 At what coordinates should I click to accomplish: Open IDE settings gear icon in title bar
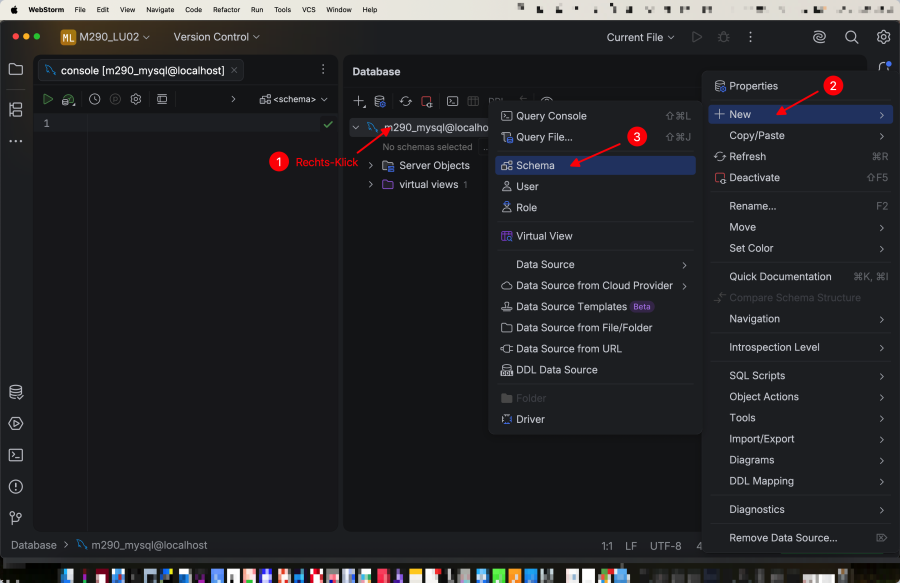(883, 37)
